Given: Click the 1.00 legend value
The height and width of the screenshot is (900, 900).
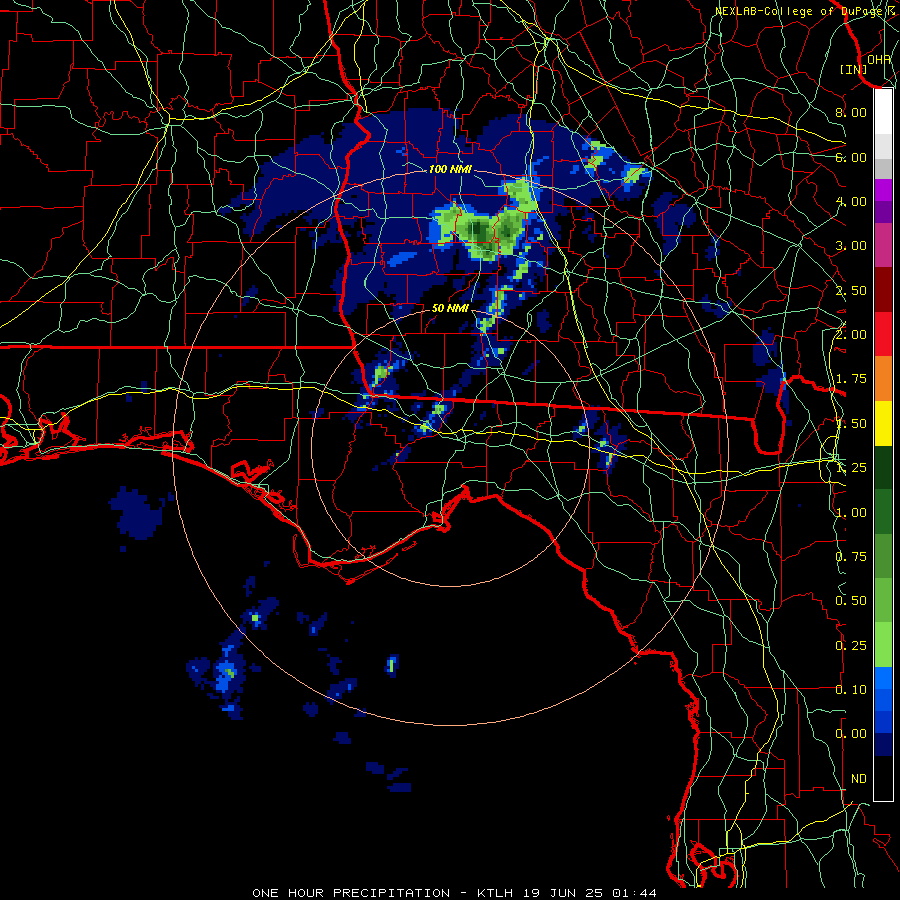Looking at the screenshot, I should (851, 513).
